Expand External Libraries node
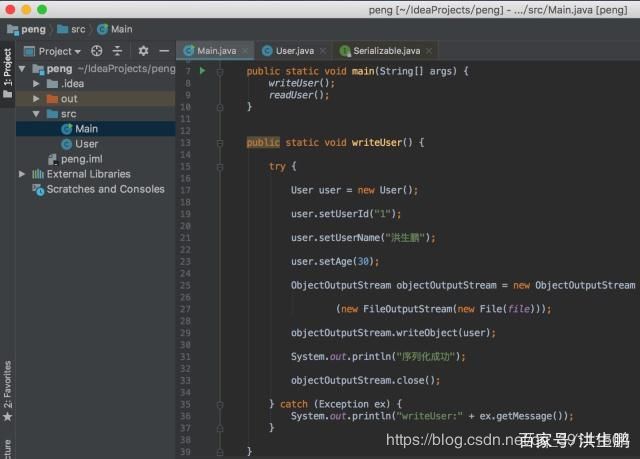640x459 pixels. point(22,174)
